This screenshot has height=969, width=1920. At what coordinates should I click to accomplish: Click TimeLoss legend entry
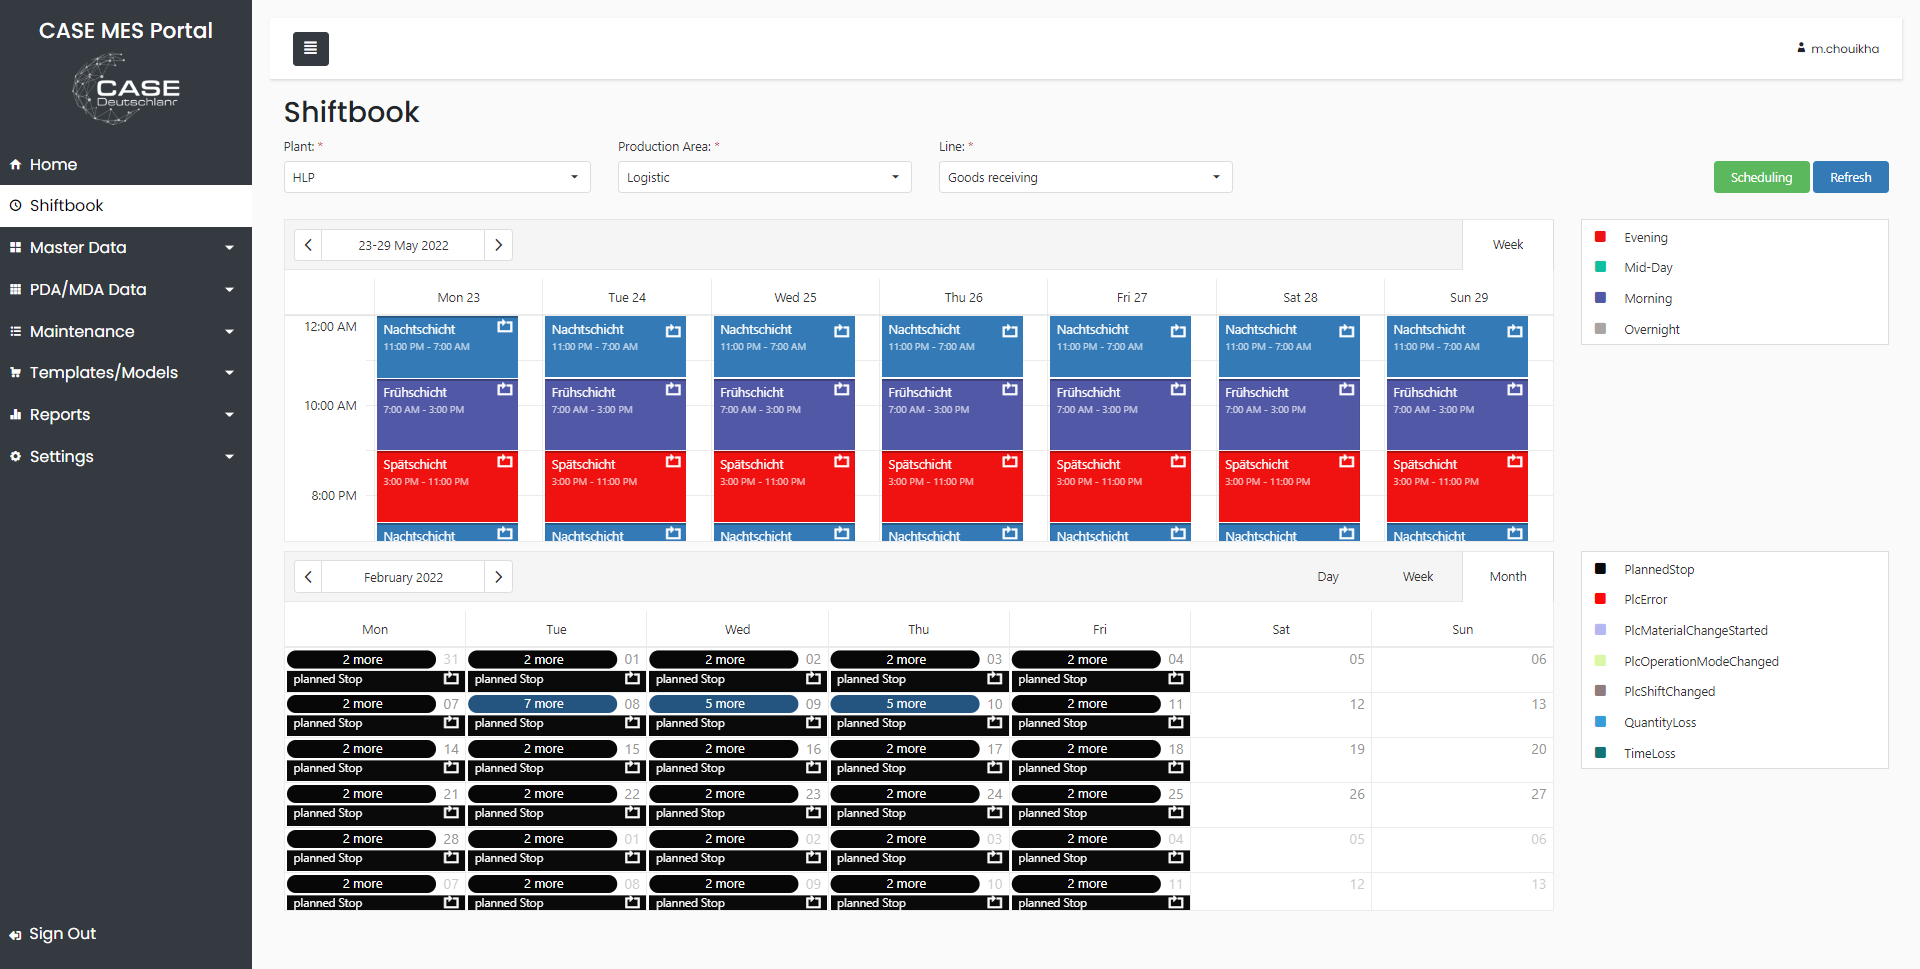point(1649,753)
